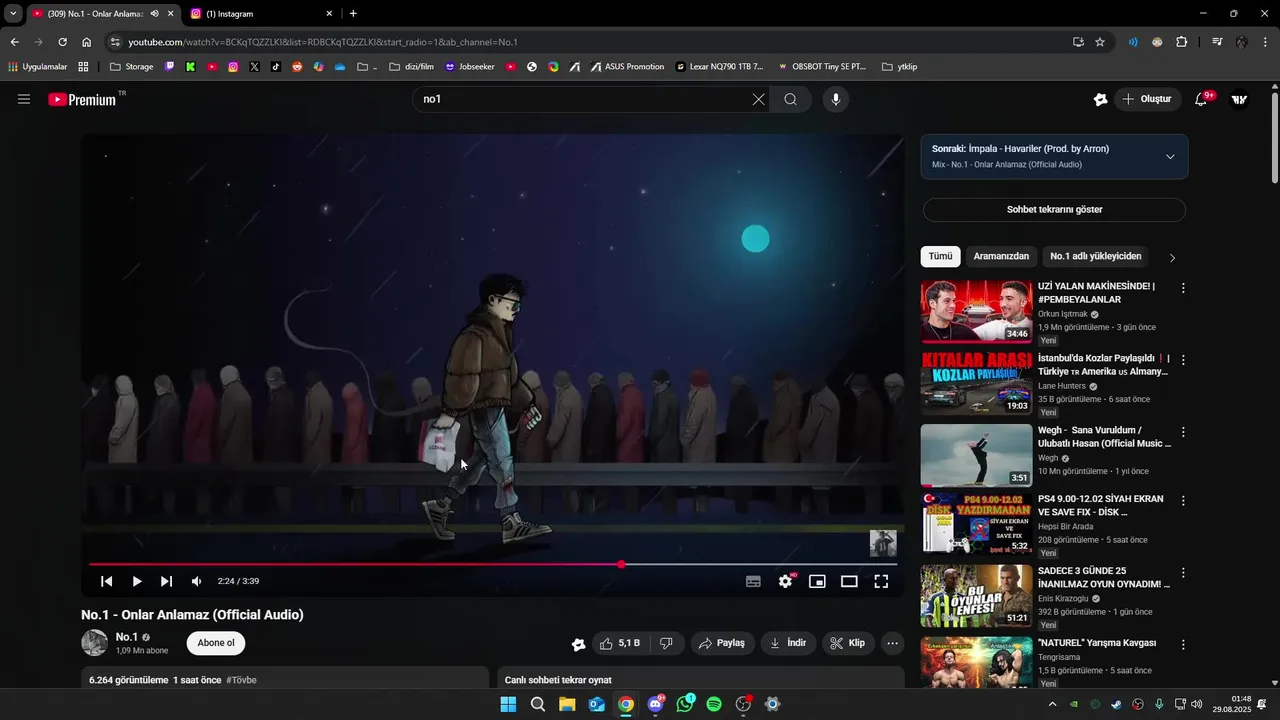1280x720 pixels.
Task: Create a clip with Klip
Action: 848,643
